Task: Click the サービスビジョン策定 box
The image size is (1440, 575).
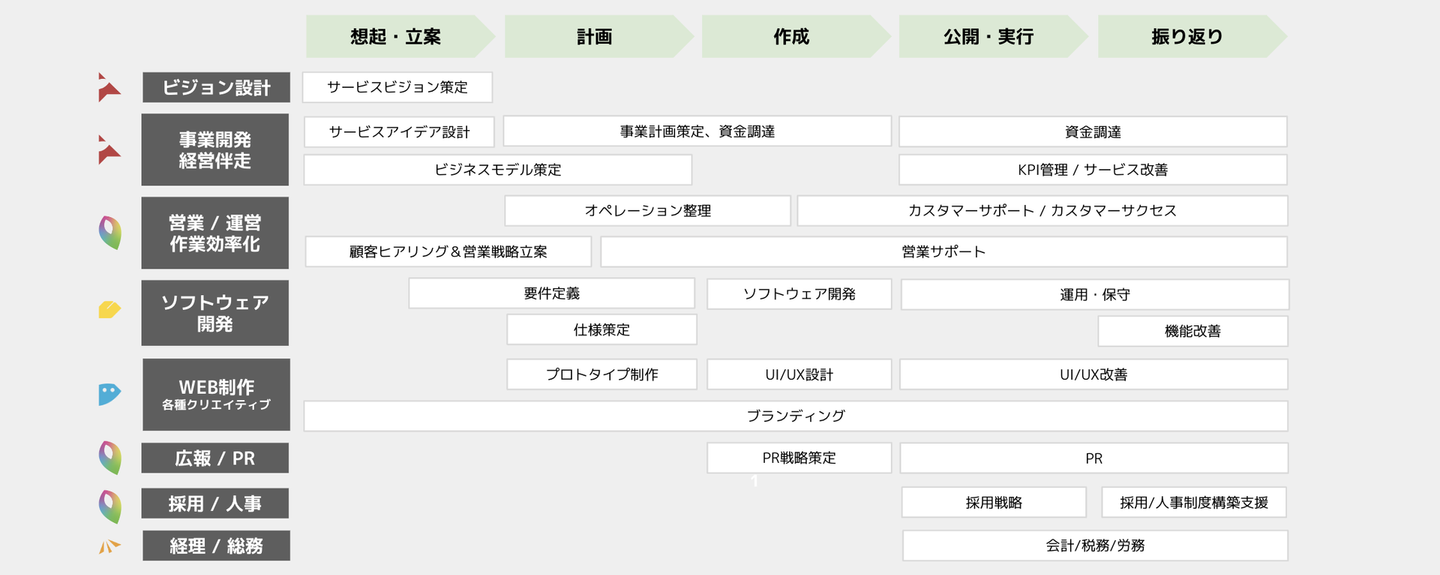Action: (398, 87)
